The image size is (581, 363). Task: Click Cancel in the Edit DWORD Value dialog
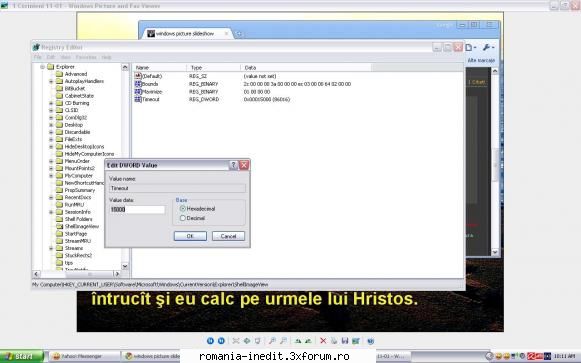coord(228,236)
